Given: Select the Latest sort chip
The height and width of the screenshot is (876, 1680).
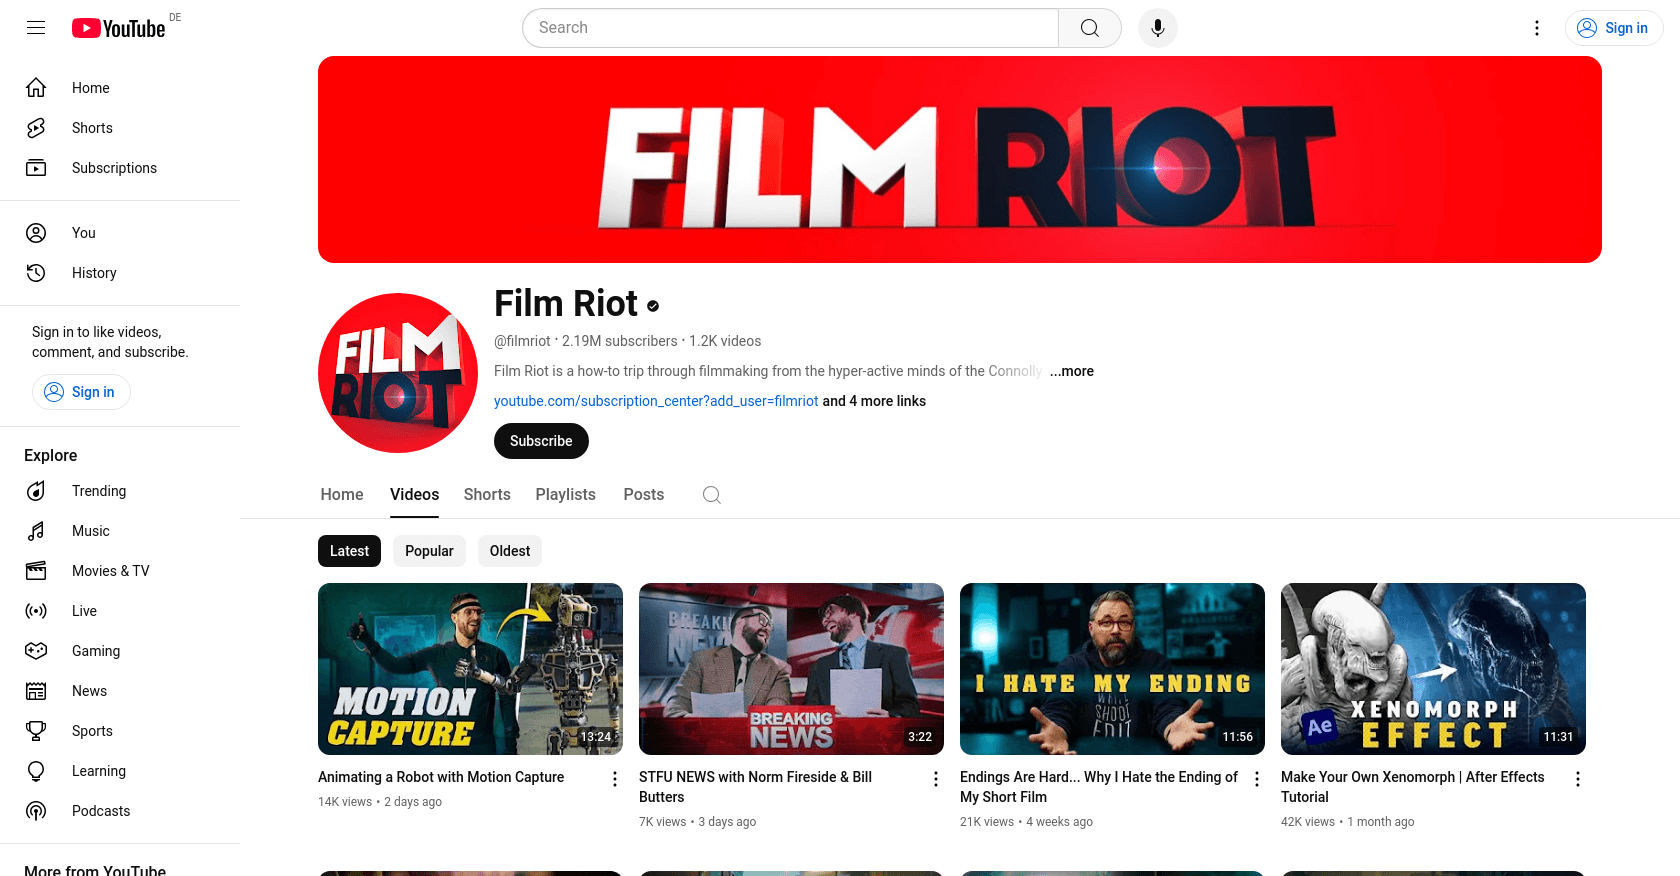Looking at the screenshot, I should tap(349, 551).
